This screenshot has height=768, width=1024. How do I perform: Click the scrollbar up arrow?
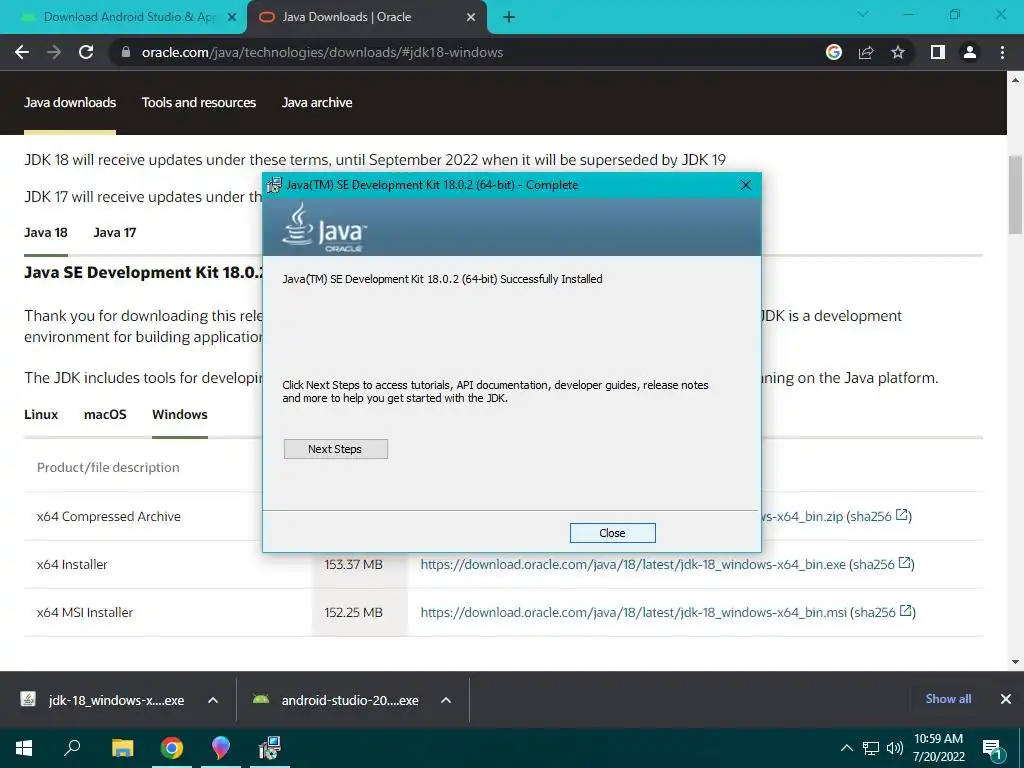coord(1015,80)
